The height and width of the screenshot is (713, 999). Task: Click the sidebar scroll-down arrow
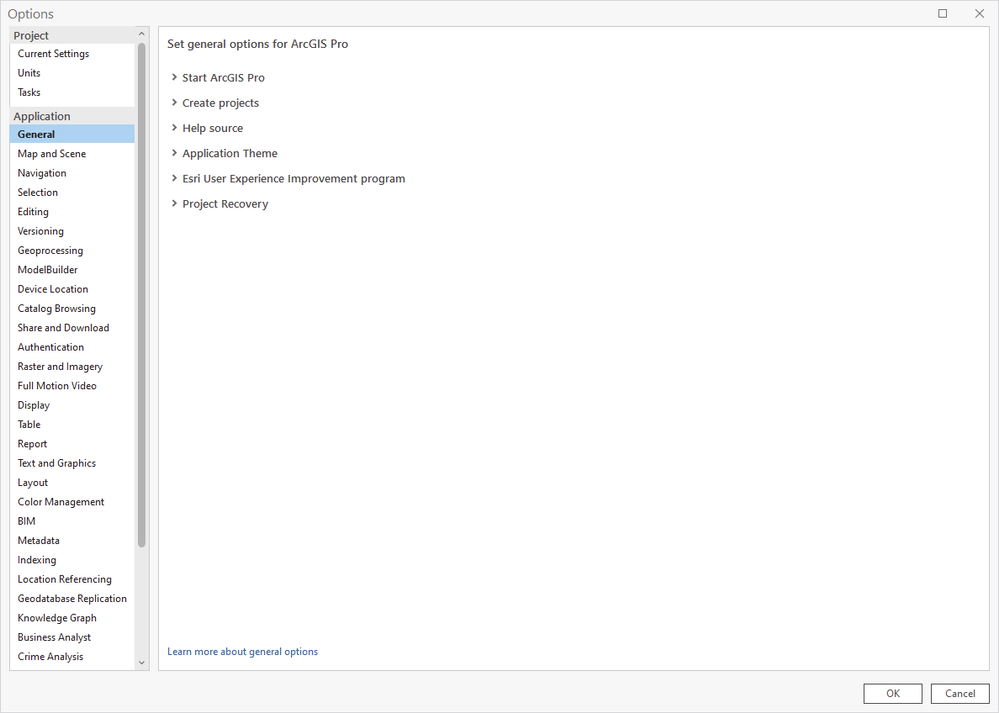[x=141, y=663]
